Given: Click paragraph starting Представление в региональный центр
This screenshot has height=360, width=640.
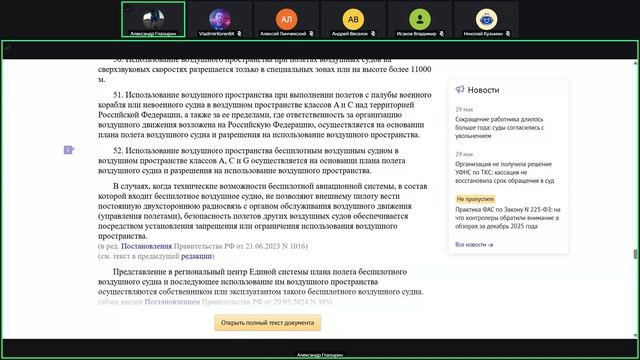Looking at the screenshot, I should pyautogui.click(x=261, y=282).
